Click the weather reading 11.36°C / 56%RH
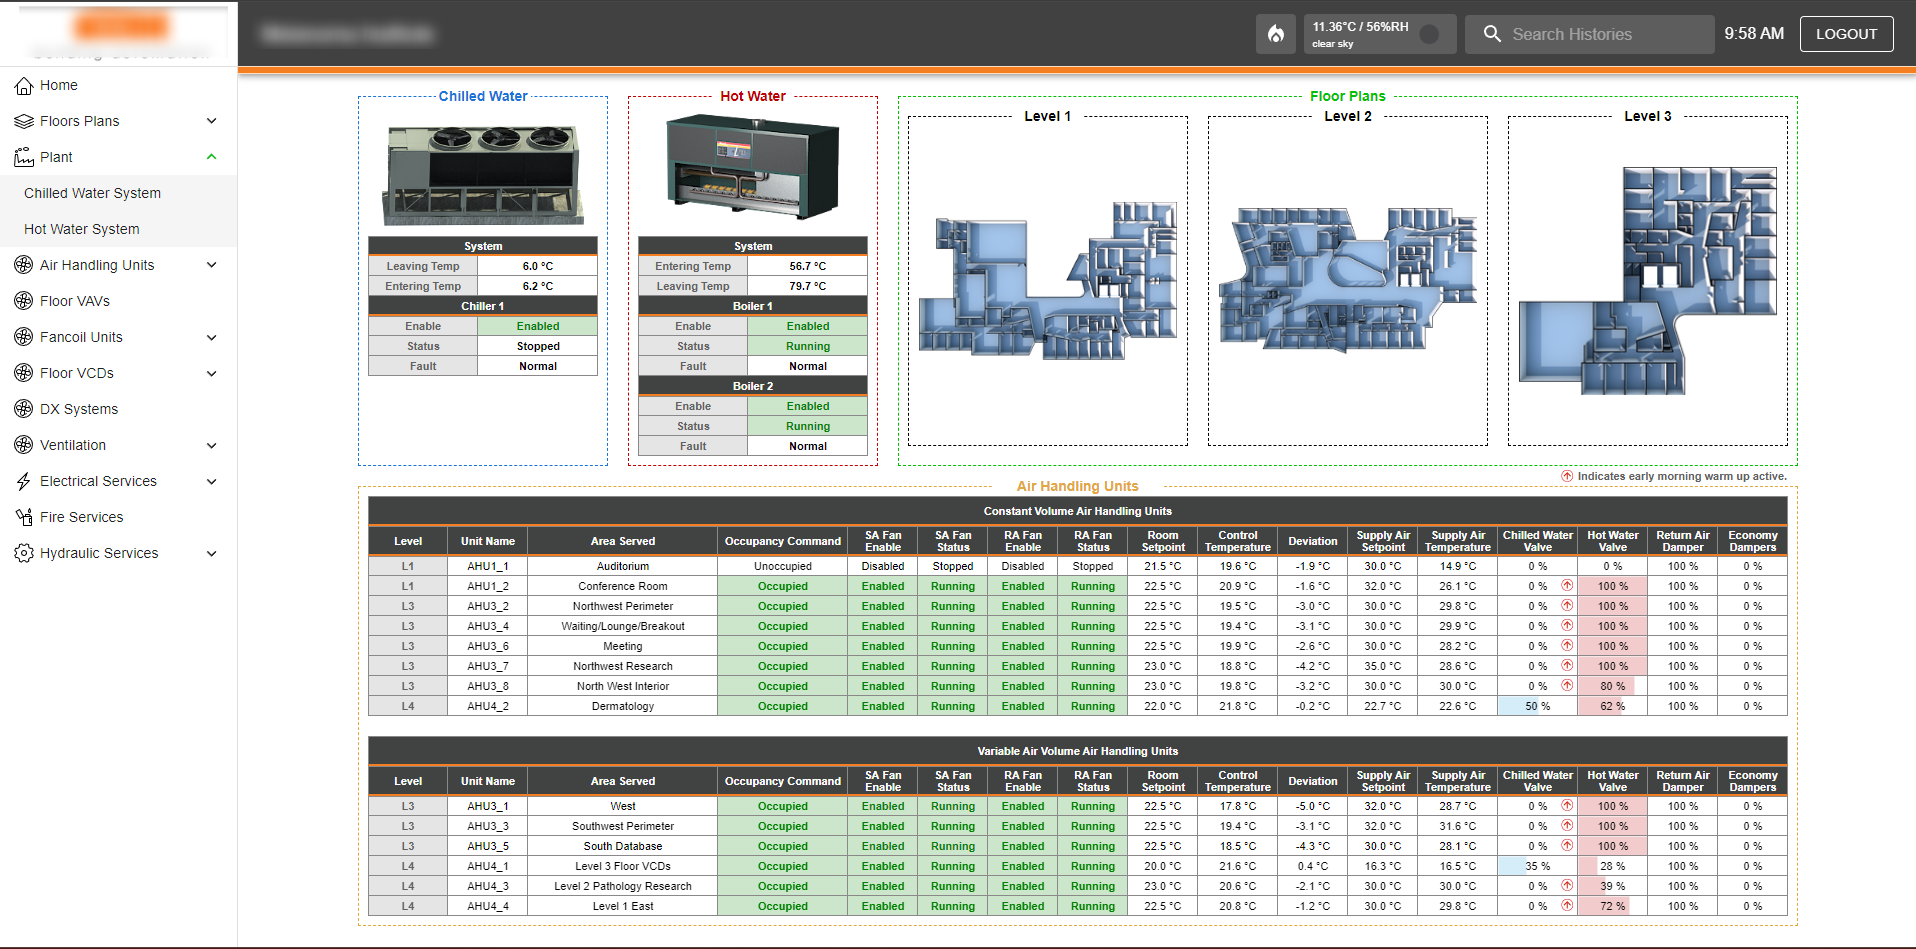The width and height of the screenshot is (1916, 949). pyautogui.click(x=1360, y=27)
